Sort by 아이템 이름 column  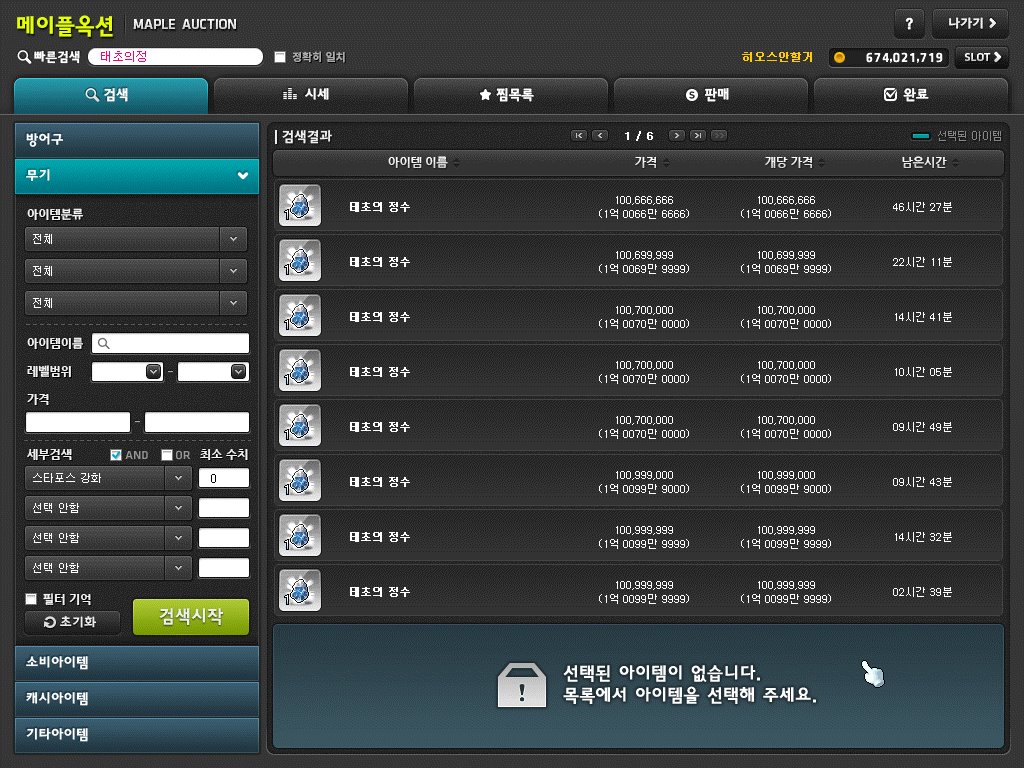click(x=424, y=163)
